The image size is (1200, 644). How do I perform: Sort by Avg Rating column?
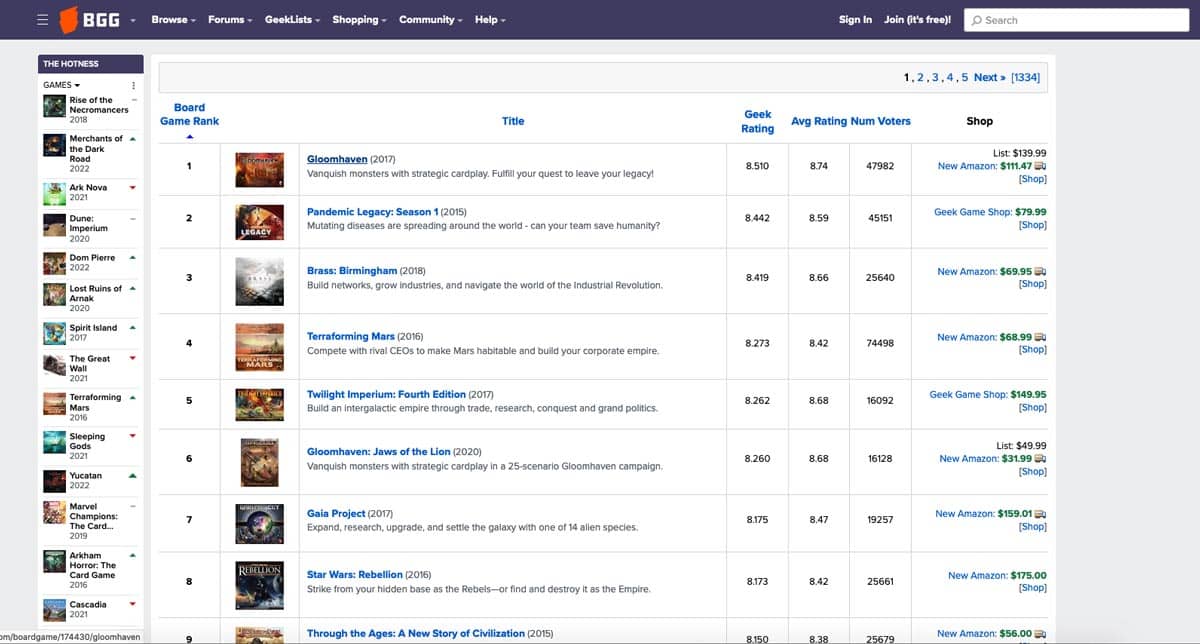point(818,121)
